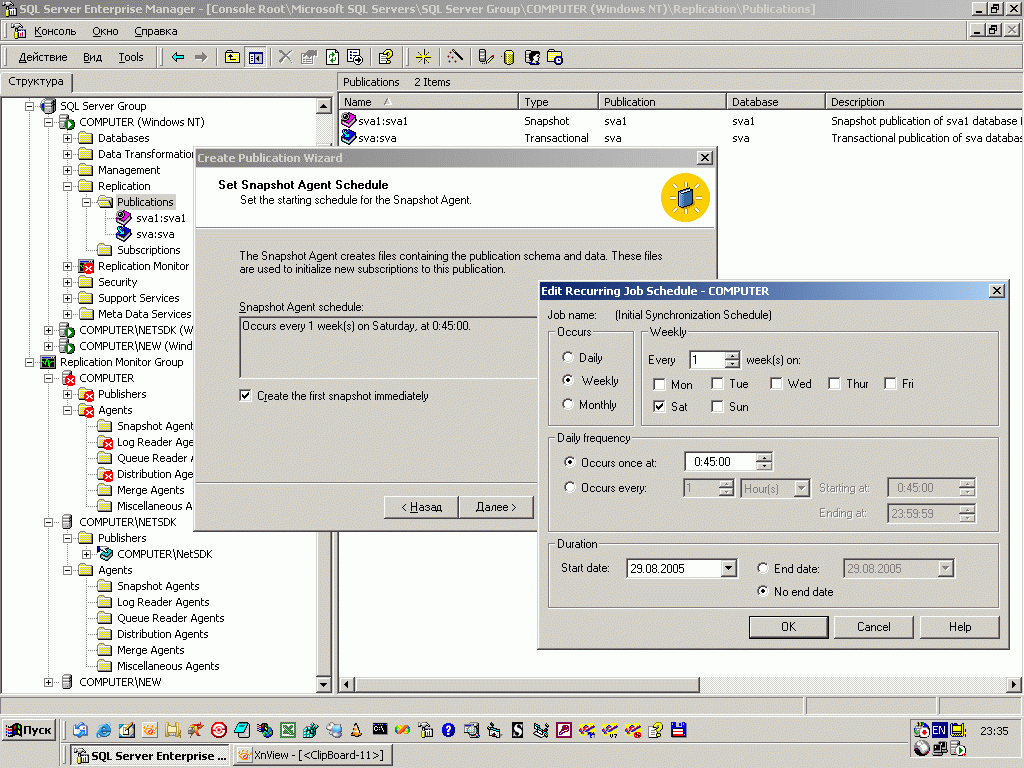Click the Structure (Структура) tab
The image size is (1024, 768).
coord(36,82)
